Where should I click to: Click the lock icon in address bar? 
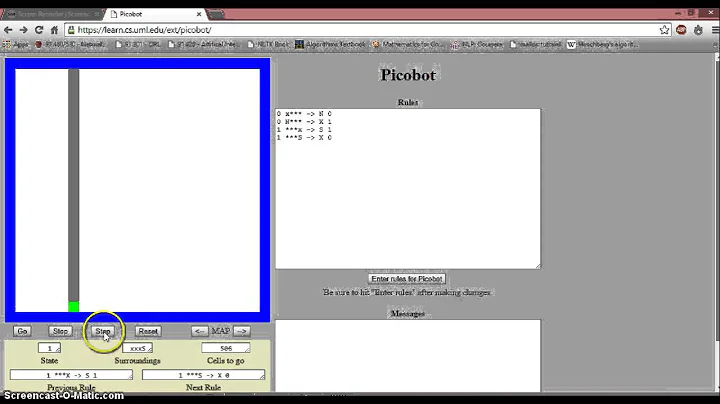pyautogui.click(x=71, y=30)
